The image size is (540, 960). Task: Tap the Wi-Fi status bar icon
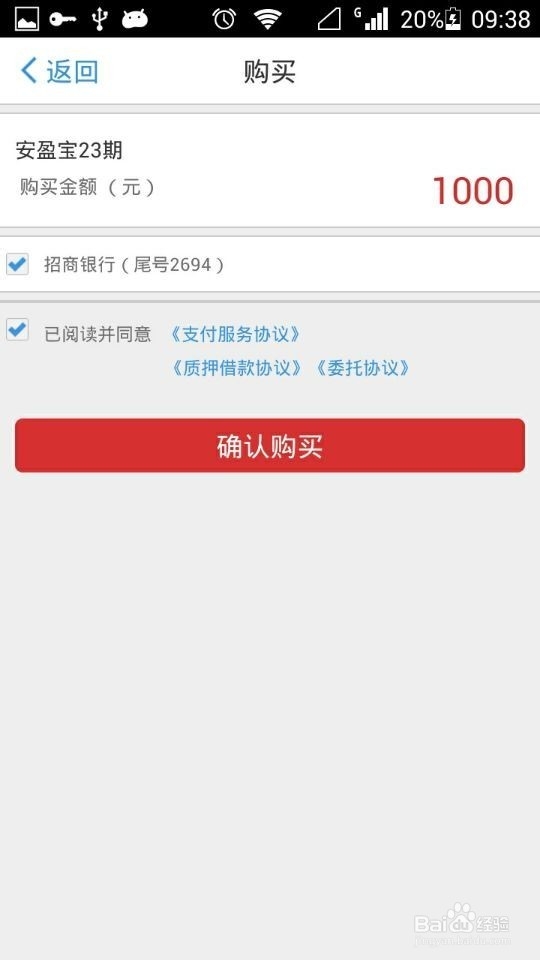[x=268, y=19]
